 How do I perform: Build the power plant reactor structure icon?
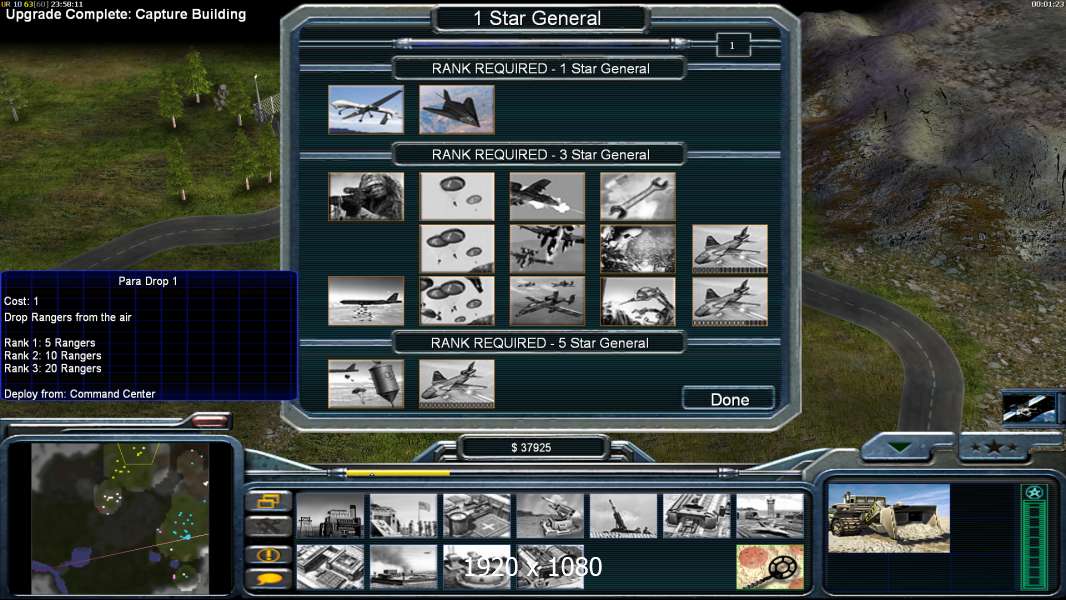(x=330, y=516)
